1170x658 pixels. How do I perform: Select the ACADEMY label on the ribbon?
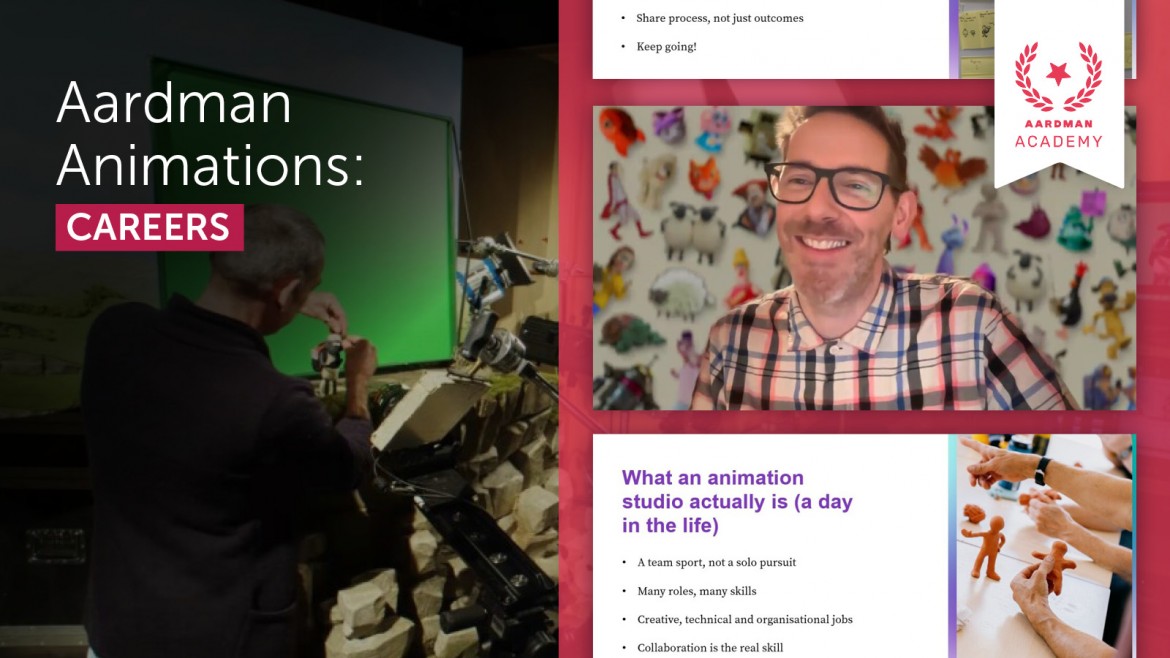1061,142
